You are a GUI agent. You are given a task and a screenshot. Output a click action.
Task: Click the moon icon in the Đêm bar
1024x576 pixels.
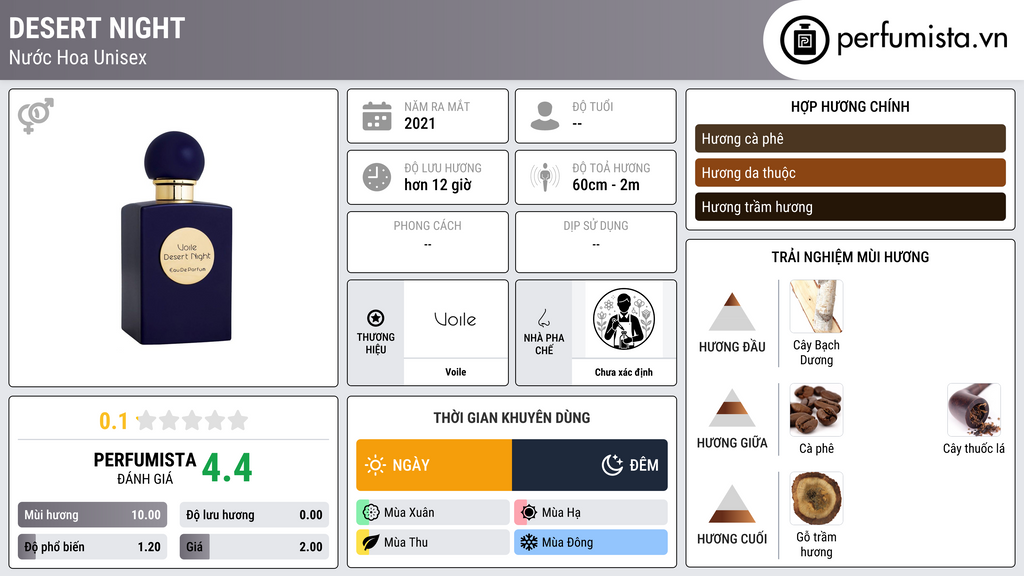click(612, 465)
